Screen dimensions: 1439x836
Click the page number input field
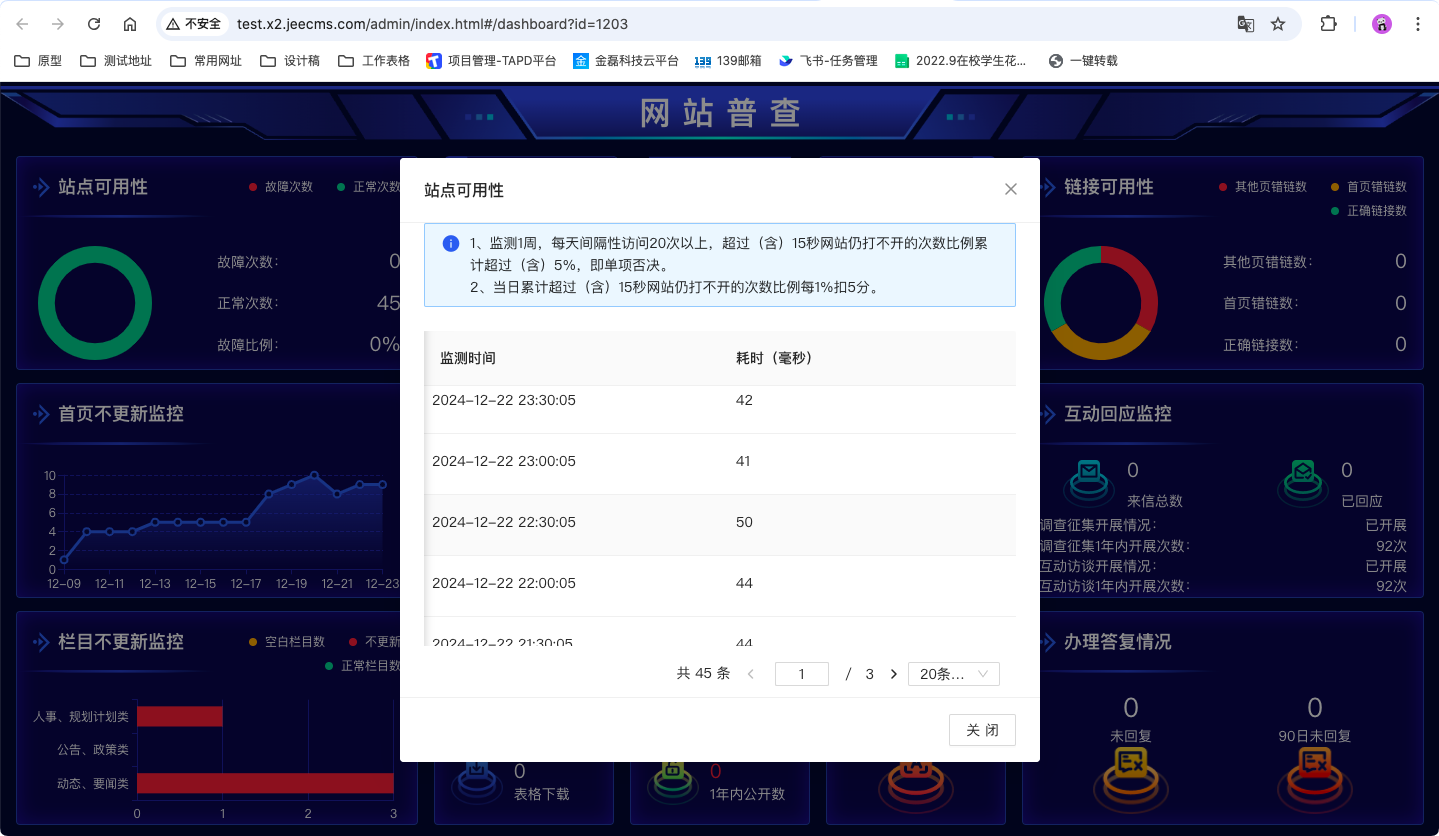801,674
